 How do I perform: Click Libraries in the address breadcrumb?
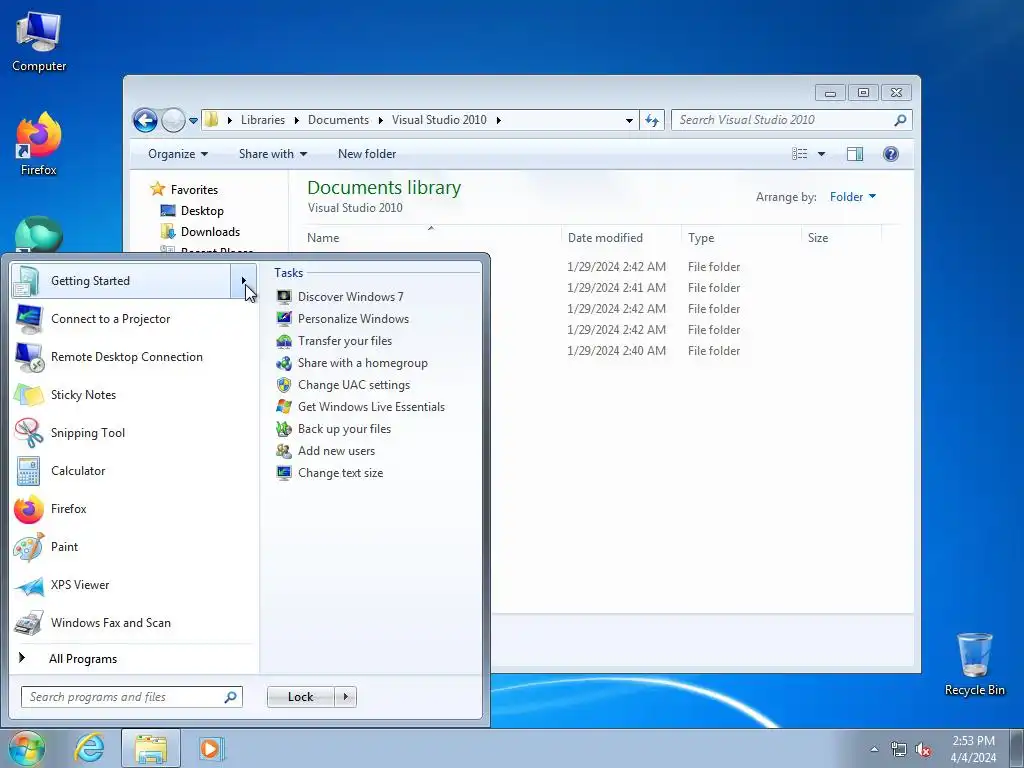[x=263, y=120]
